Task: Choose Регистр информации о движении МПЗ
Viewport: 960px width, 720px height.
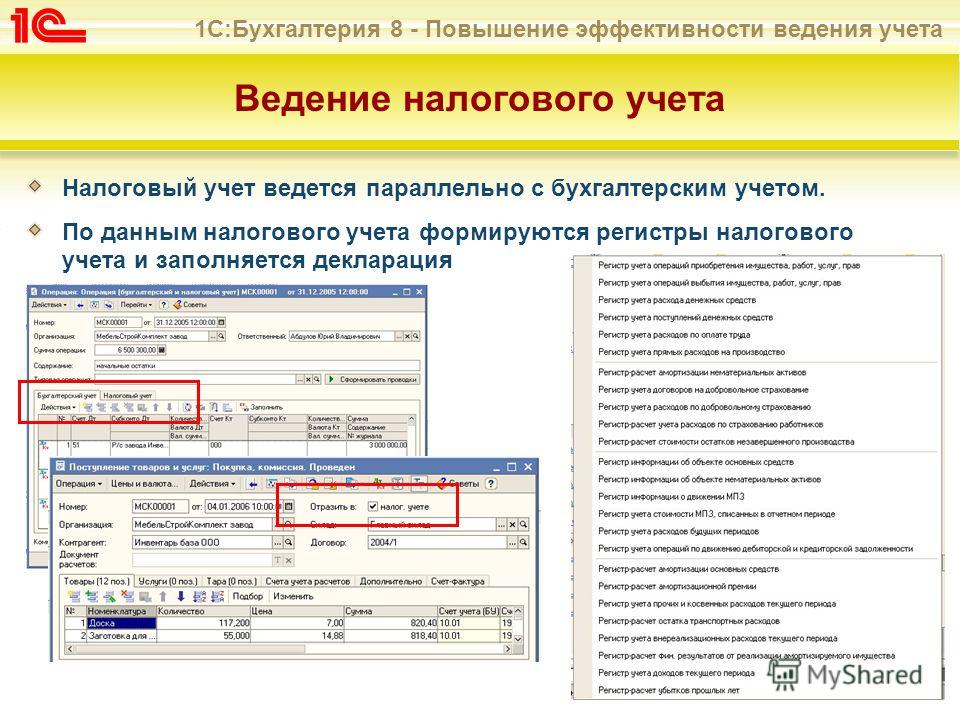Action: [671, 497]
